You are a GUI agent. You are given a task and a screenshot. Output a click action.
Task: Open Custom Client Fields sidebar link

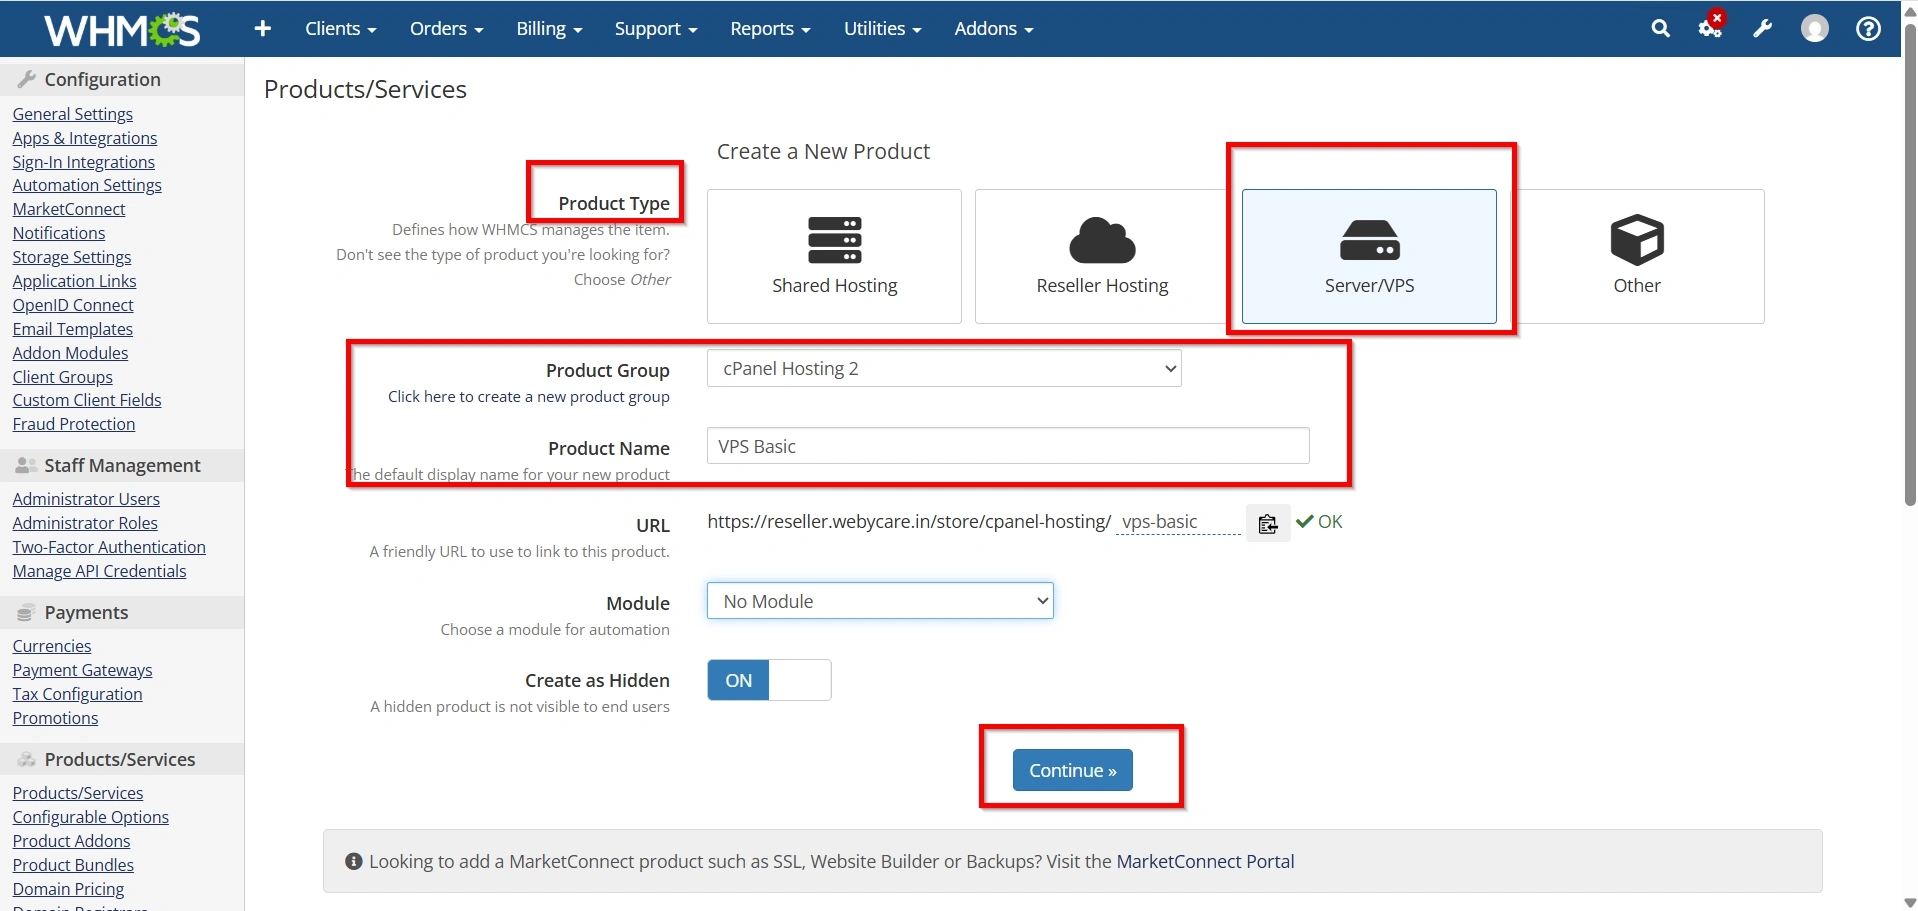[87, 400]
